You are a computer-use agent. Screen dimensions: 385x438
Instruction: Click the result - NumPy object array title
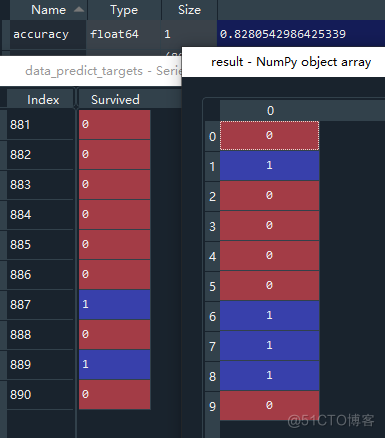pos(291,62)
